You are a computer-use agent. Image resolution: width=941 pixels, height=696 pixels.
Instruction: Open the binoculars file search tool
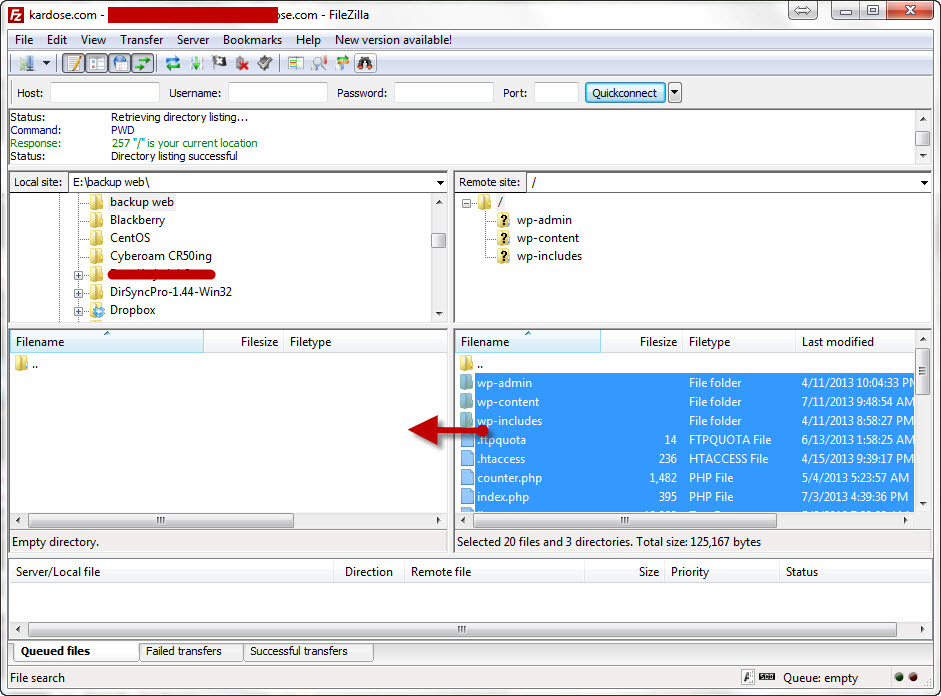point(365,63)
